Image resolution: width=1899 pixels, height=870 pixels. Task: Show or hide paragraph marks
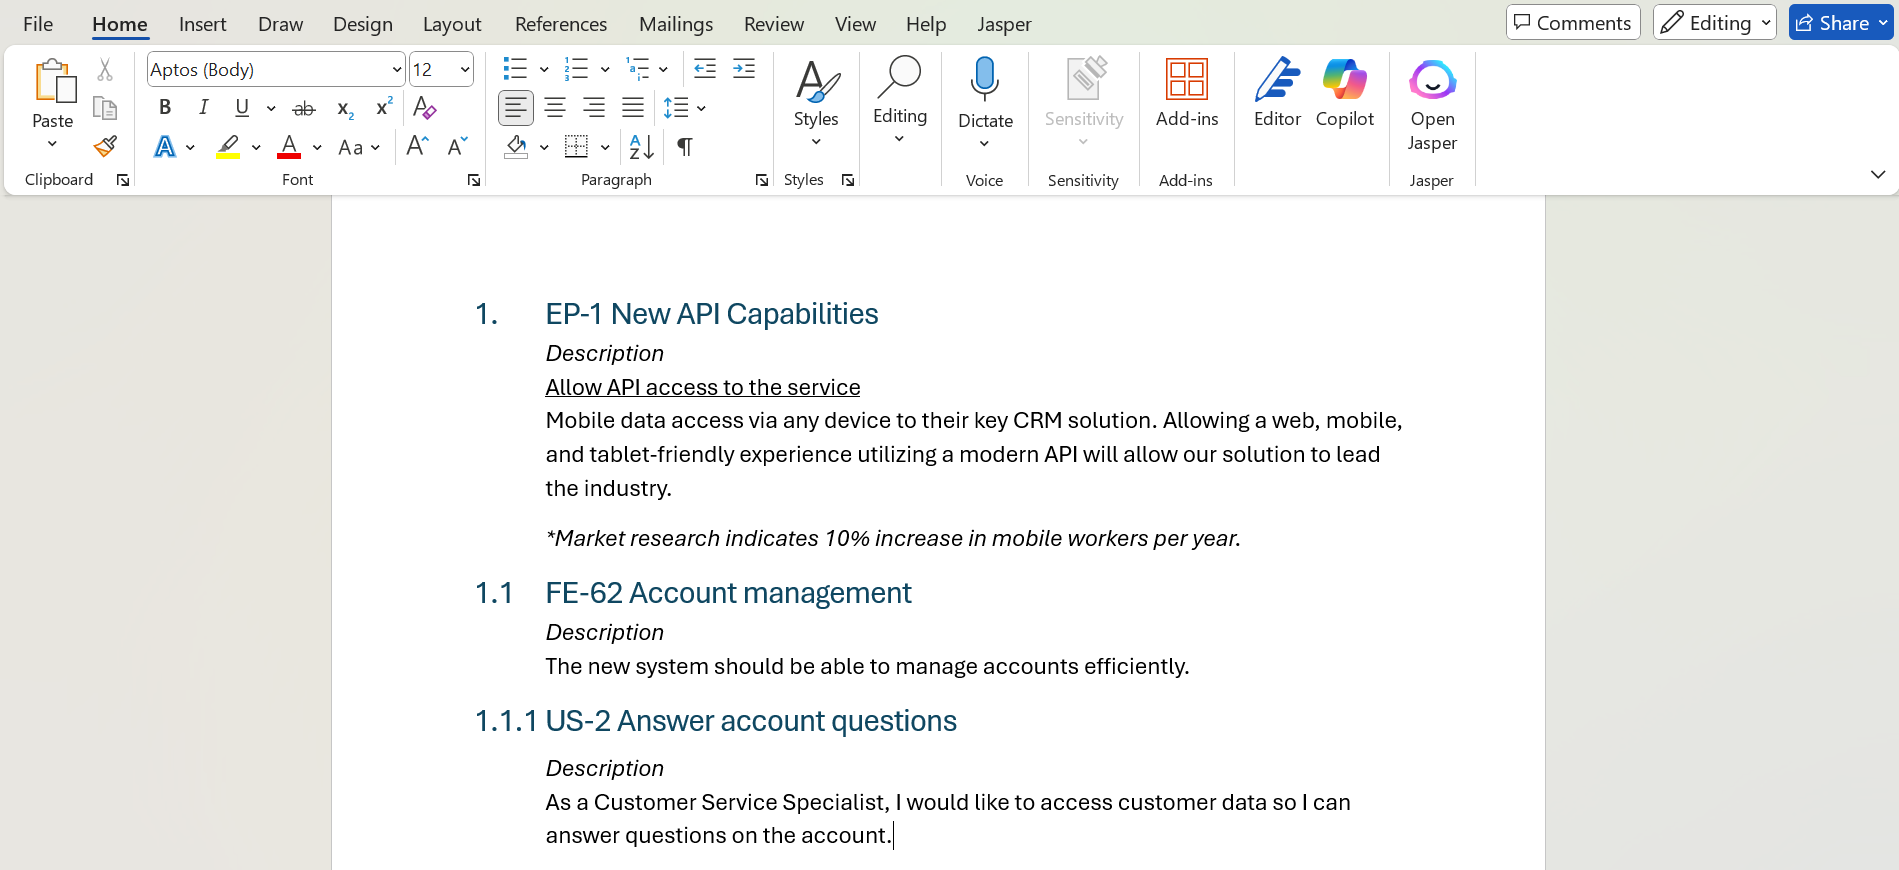[x=685, y=147]
